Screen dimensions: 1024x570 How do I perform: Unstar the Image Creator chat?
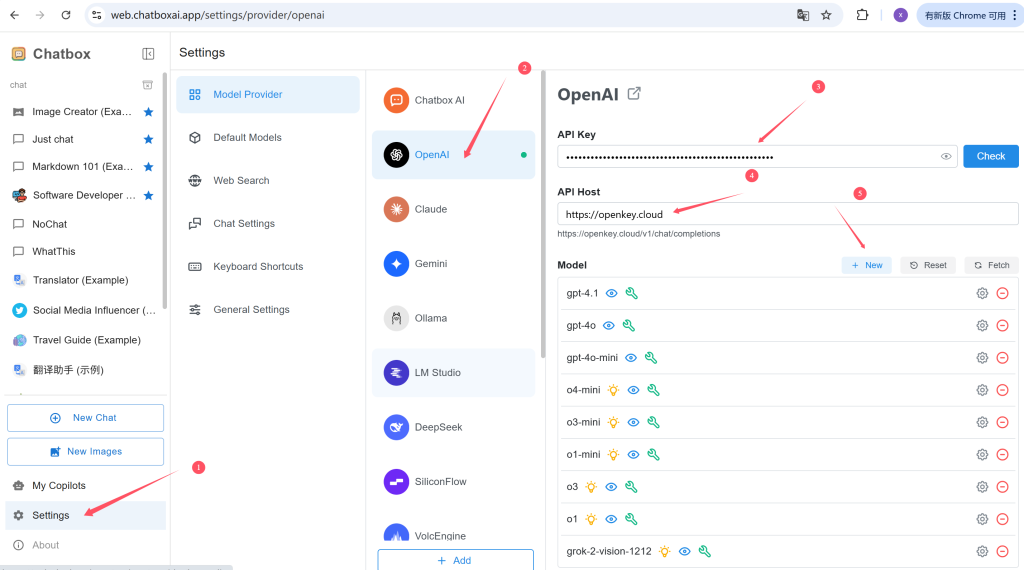tap(148, 112)
